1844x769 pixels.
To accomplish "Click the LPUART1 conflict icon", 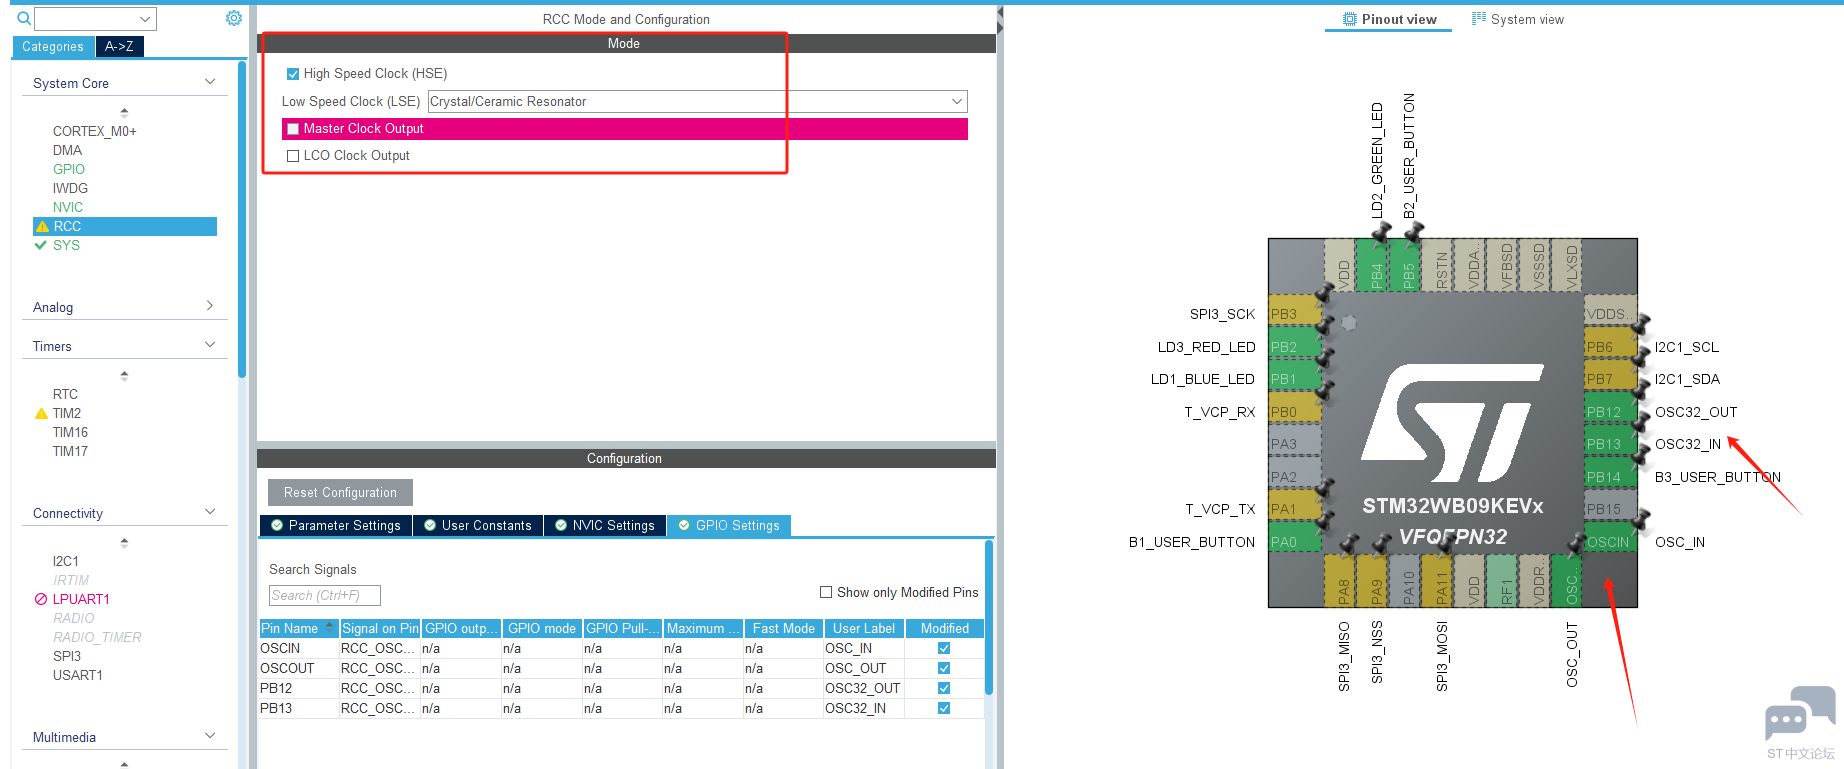I will click(x=41, y=599).
